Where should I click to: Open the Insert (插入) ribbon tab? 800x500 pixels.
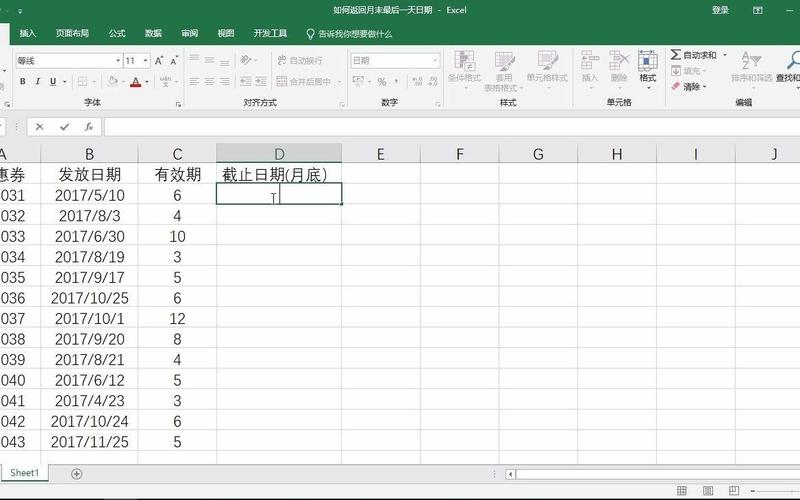pyautogui.click(x=28, y=33)
